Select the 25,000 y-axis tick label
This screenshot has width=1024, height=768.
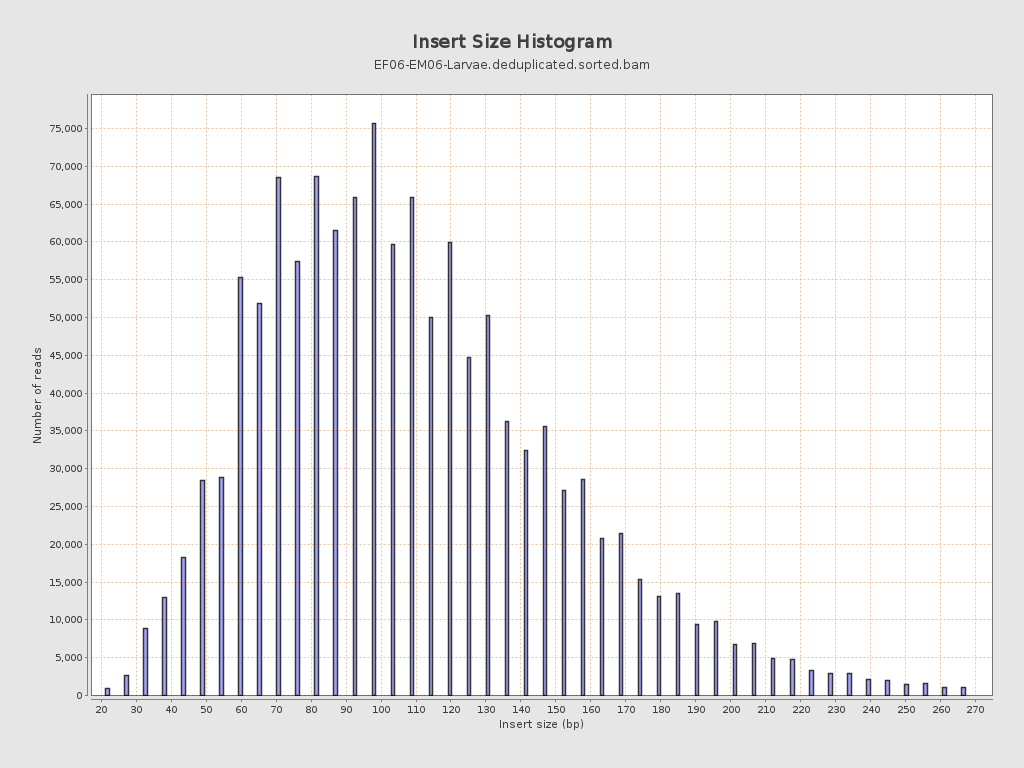coord(66,507)
